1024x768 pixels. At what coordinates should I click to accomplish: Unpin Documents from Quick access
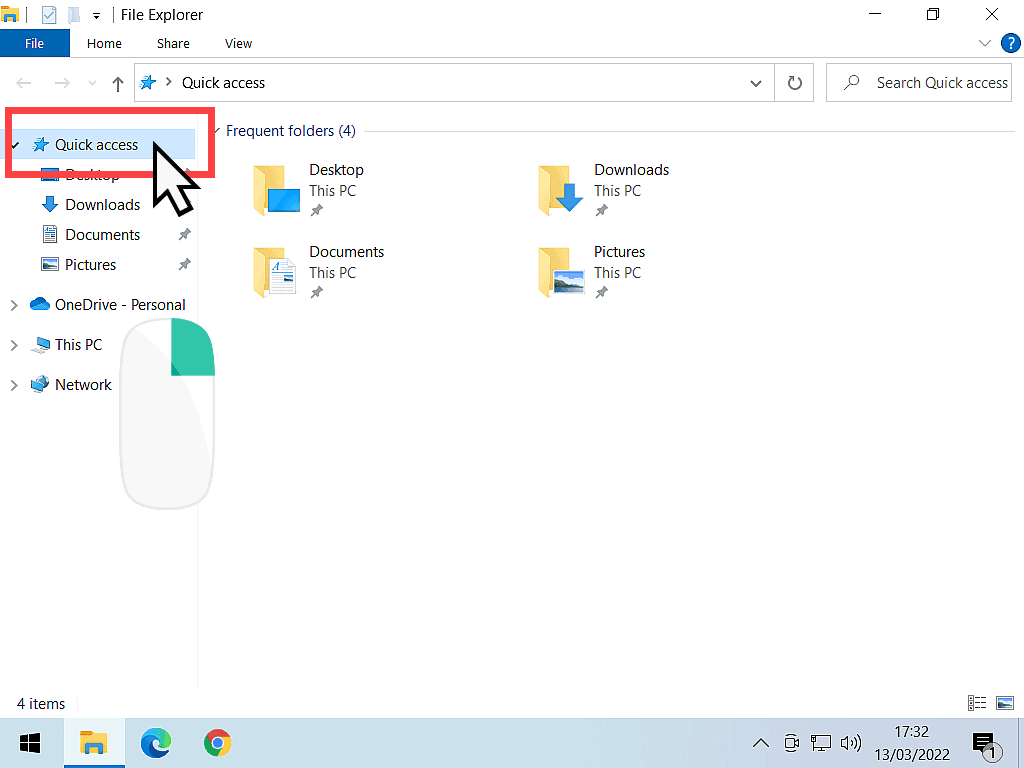(x=184, y=234)
